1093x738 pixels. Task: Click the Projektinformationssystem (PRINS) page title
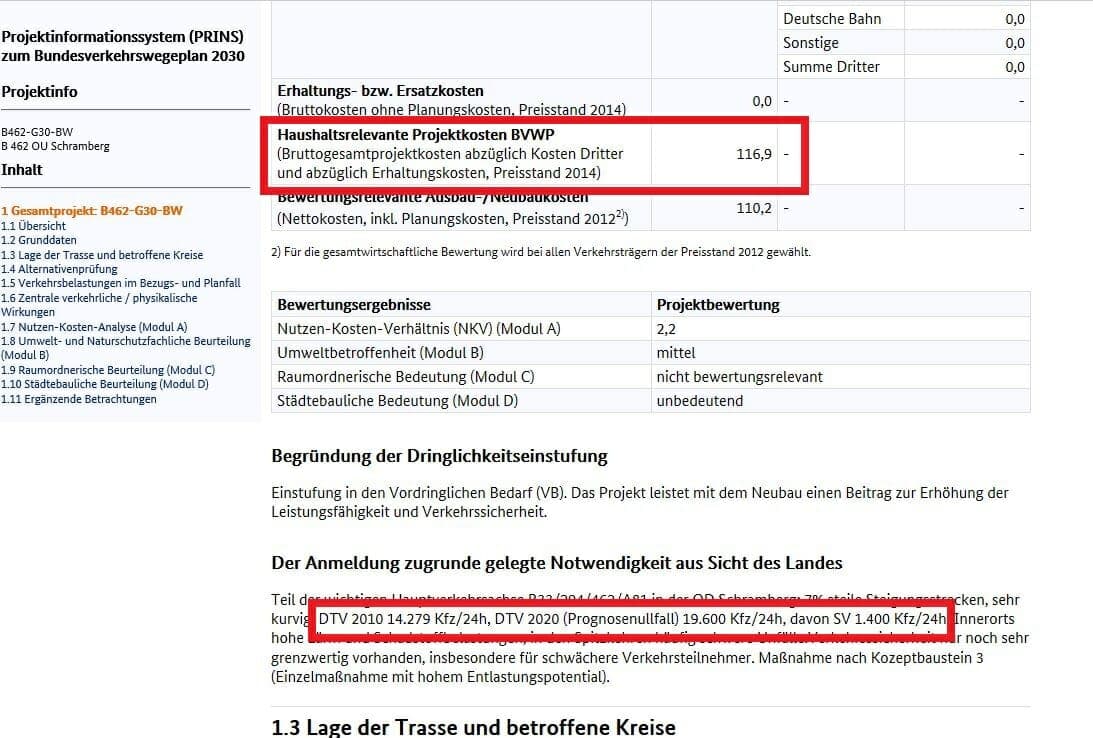[123, 46]
